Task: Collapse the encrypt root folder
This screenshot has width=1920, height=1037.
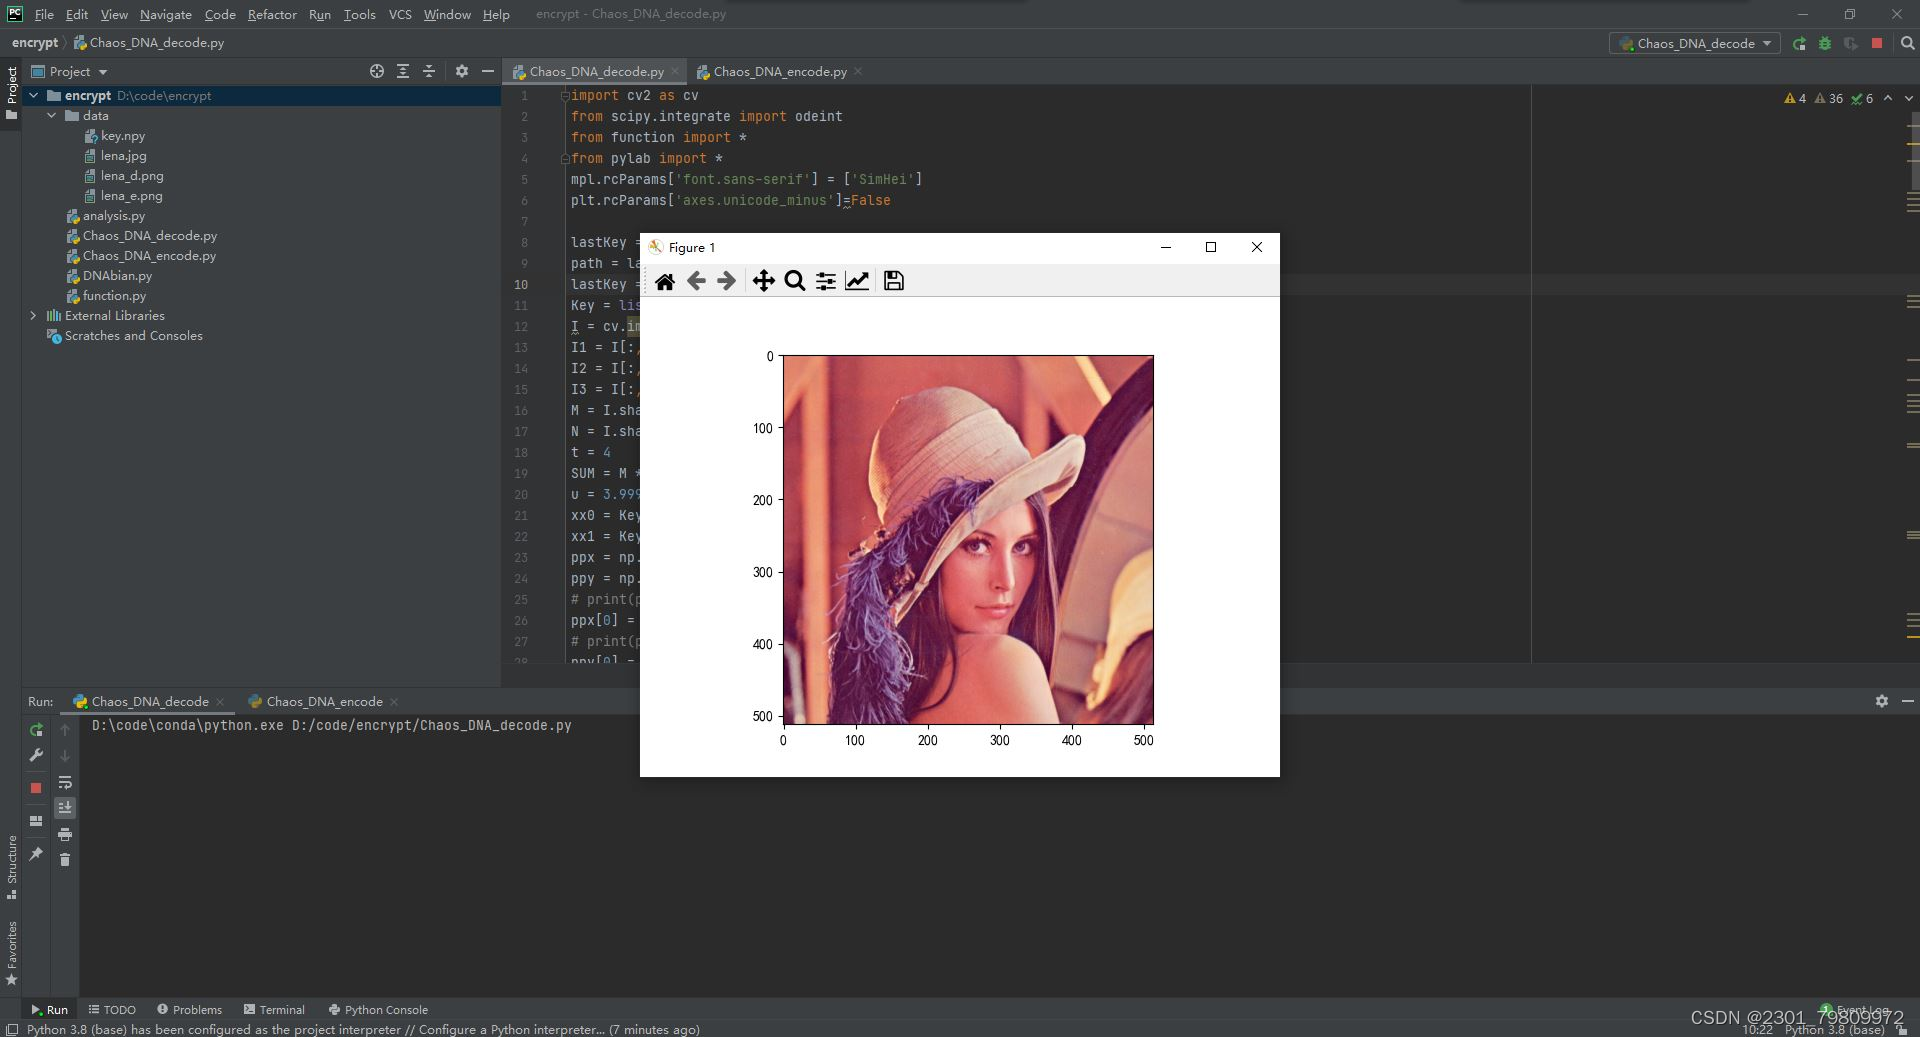Action: (x=34, y=96)
